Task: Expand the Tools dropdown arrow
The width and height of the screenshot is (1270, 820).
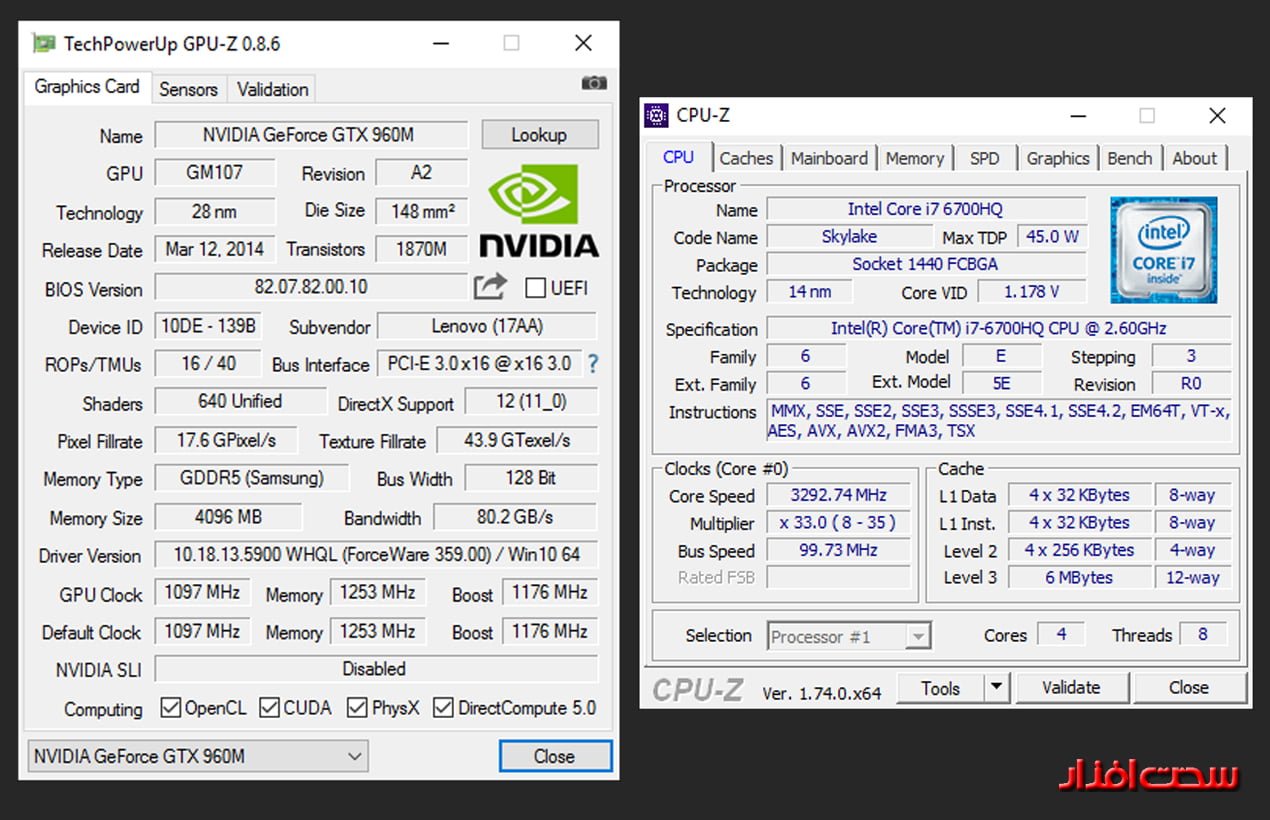Action: pyautogui.click(x=996, y=687)
